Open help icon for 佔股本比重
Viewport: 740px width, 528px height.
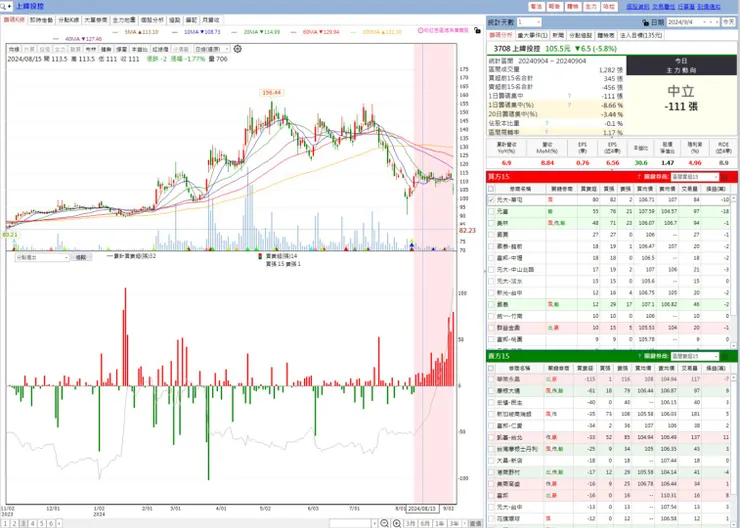[547, 123]
